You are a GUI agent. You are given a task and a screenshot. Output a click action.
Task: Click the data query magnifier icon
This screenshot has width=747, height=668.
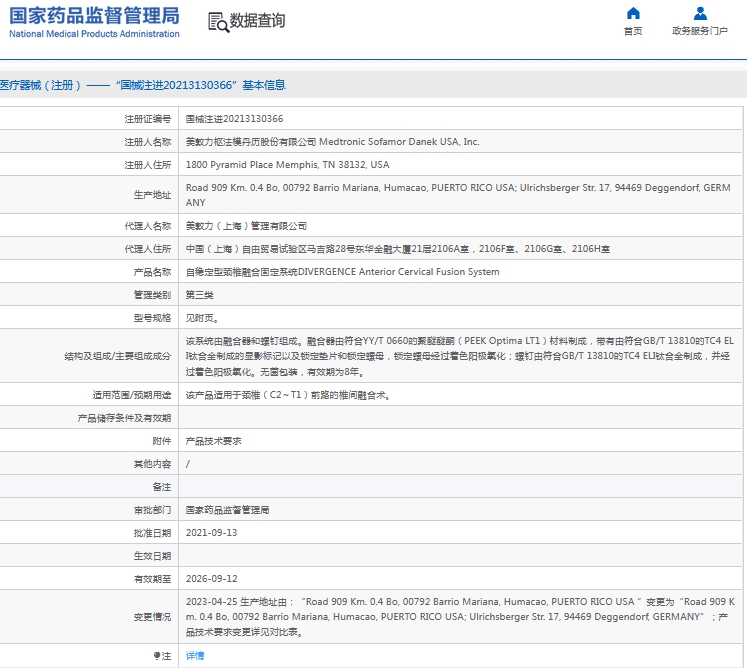[x=219, y=22]
